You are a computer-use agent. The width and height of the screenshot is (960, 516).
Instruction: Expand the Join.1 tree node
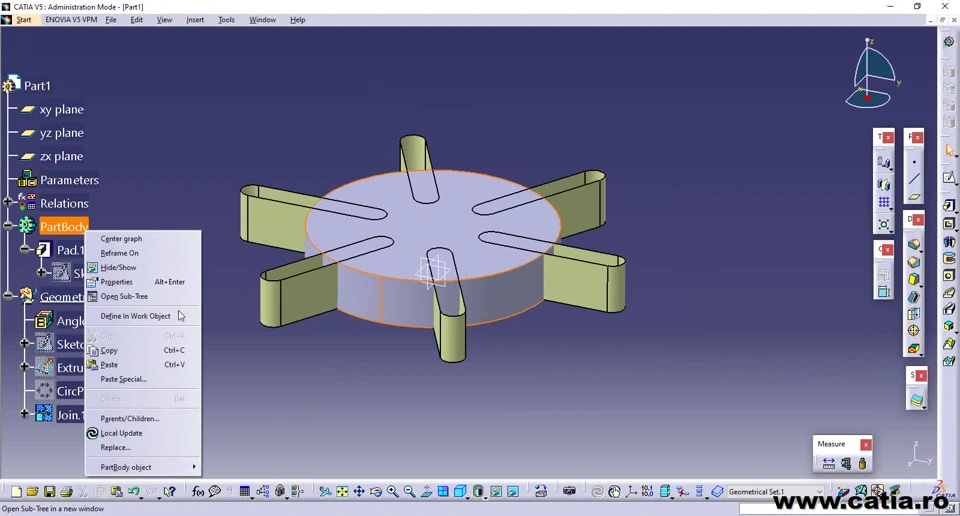click(24, 414)
